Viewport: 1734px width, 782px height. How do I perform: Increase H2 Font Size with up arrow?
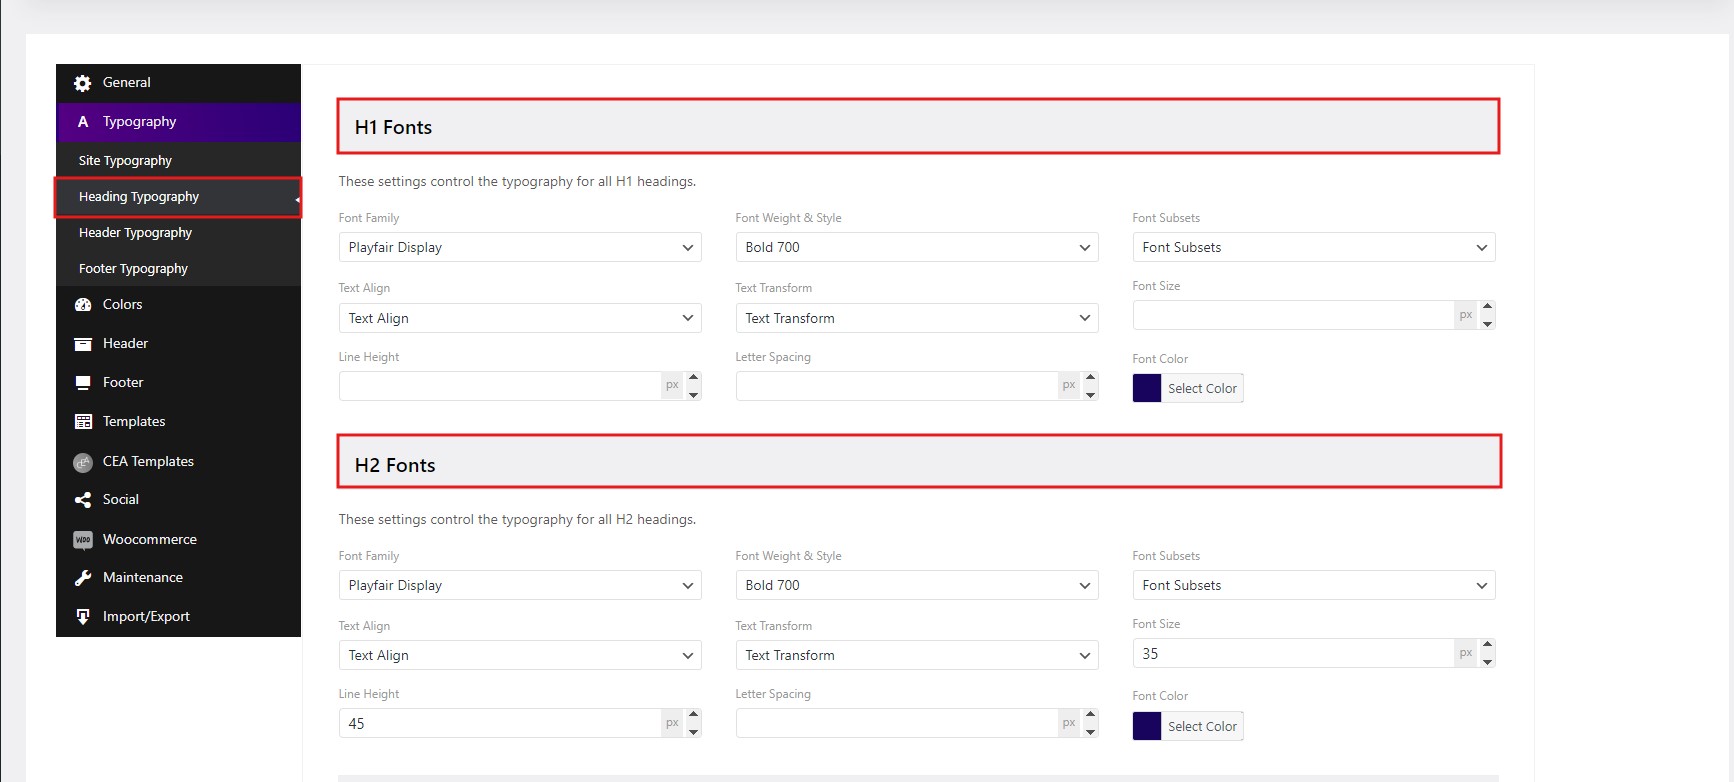tap(1487, 645)
